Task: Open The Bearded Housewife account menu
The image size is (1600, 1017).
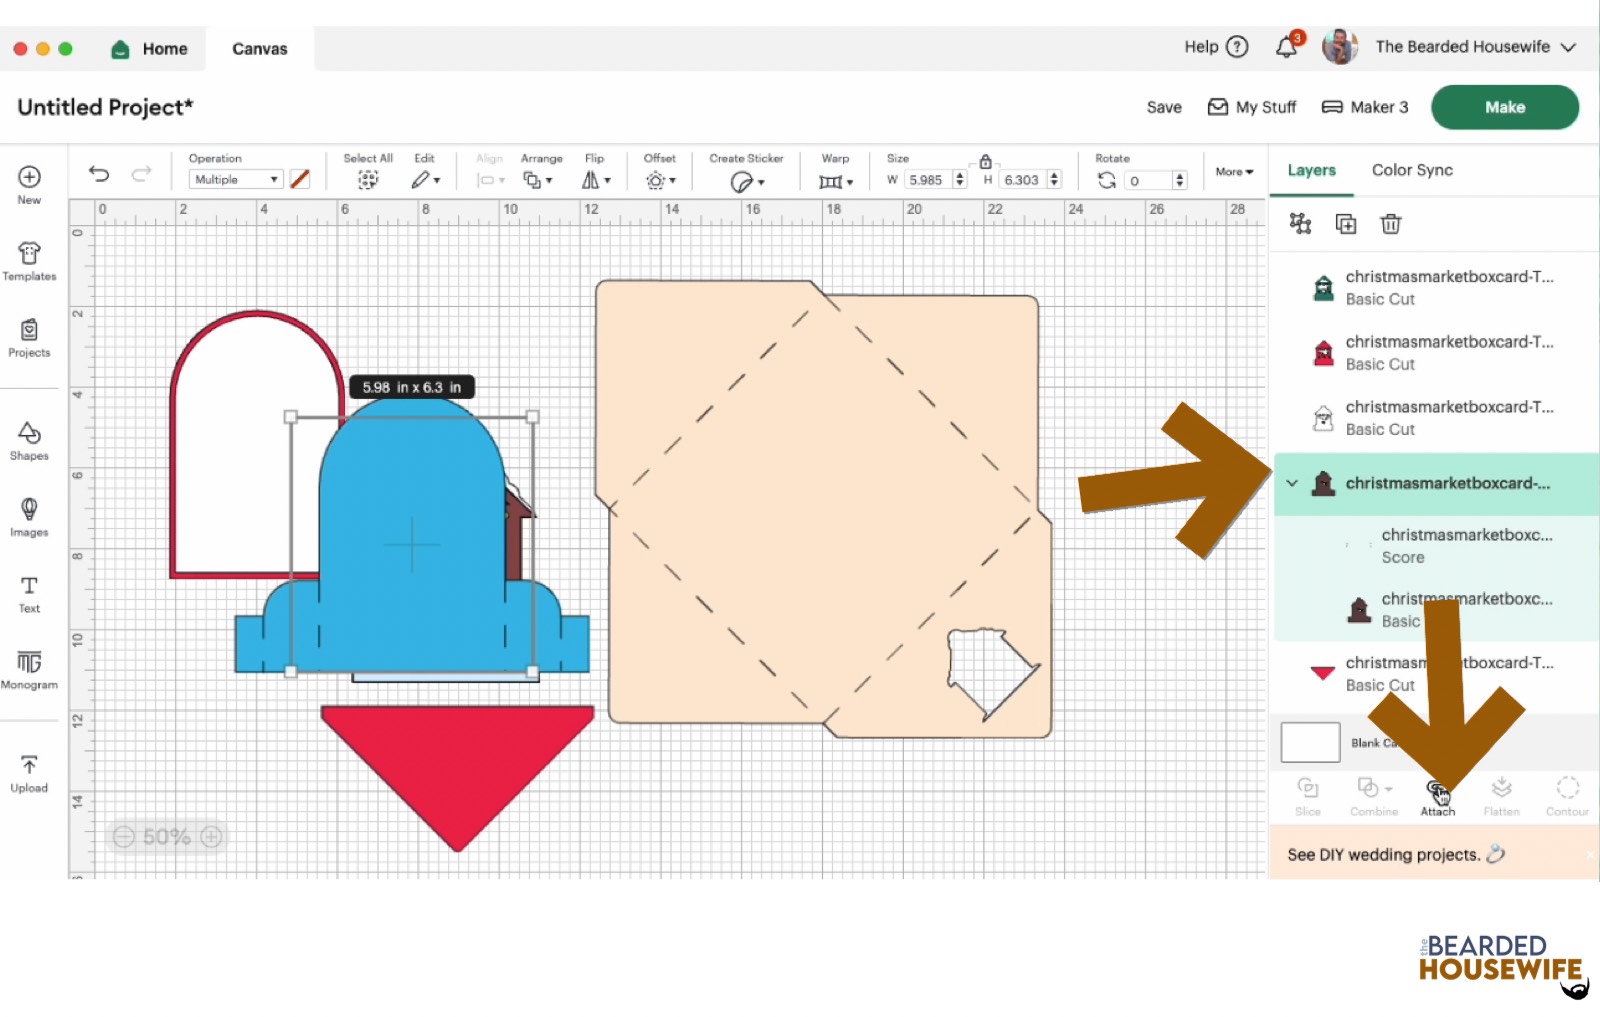Action: tap(1449, 47)
